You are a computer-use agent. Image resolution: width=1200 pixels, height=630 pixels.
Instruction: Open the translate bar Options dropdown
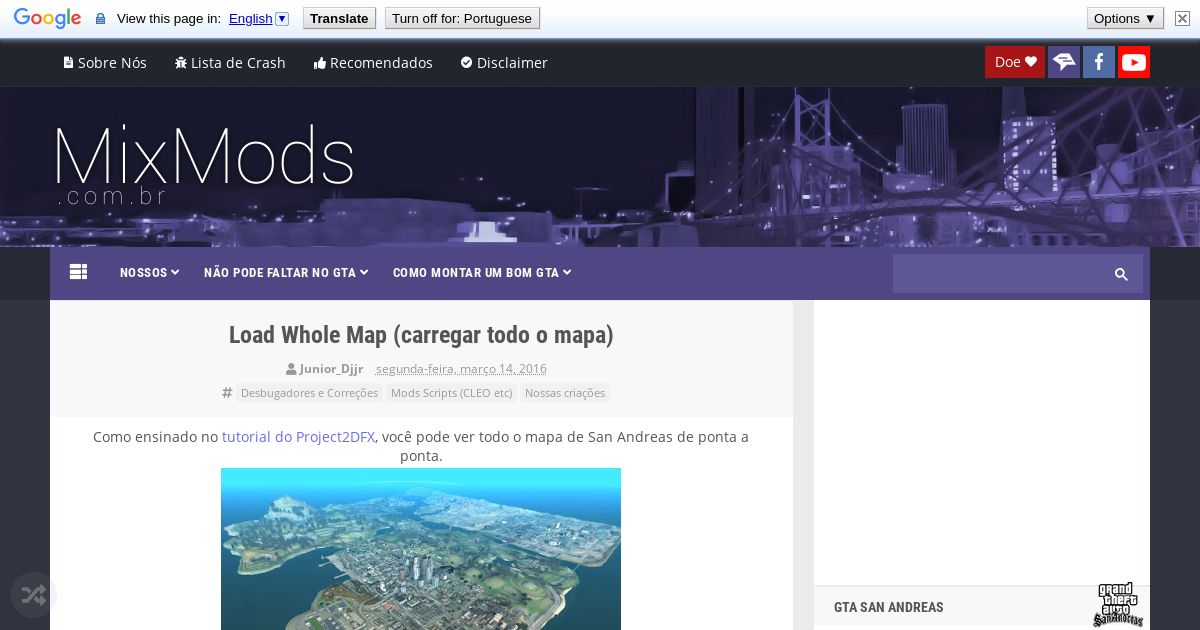(1125, 18)
